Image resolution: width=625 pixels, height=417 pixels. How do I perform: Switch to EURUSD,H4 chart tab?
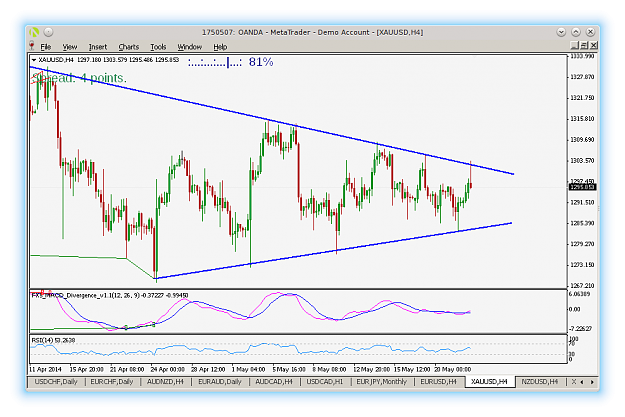(x=438, y=382)
